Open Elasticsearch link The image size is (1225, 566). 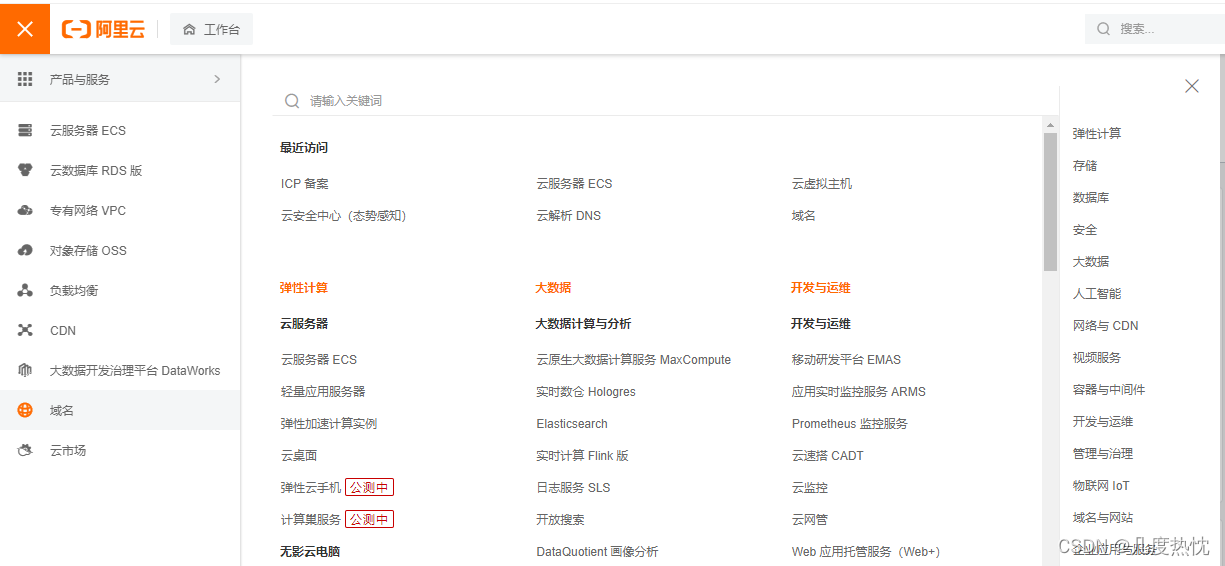572,424
